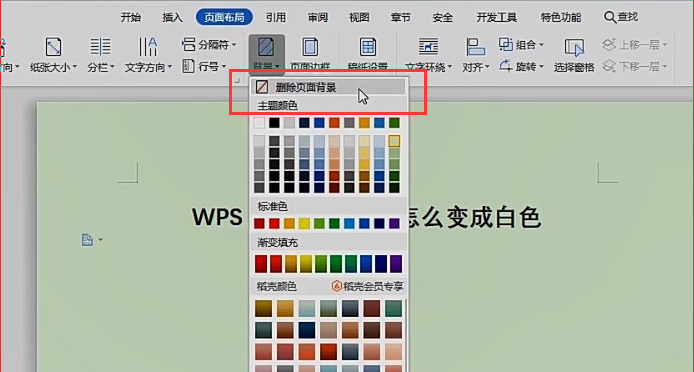Click the Align (对齐) icon
The image size is (694, 372).
(475, 47)
